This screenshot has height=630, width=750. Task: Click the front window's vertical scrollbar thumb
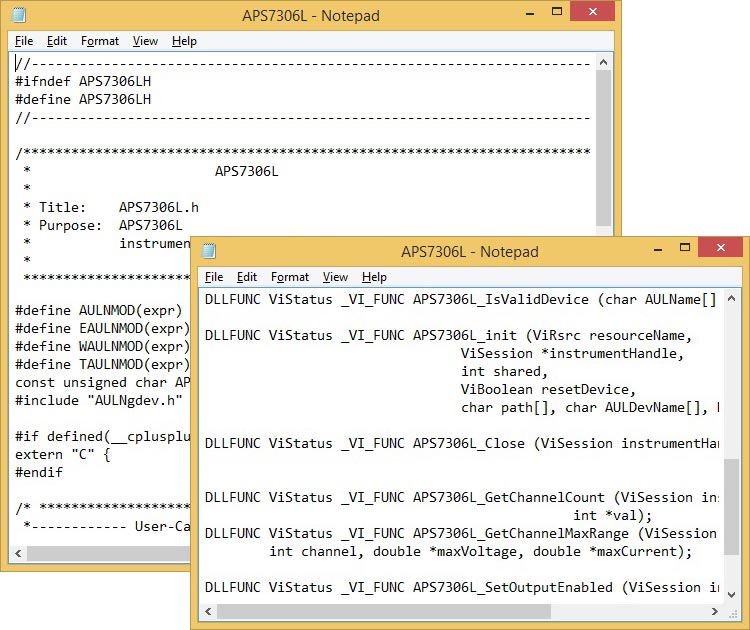click(732, 520)
